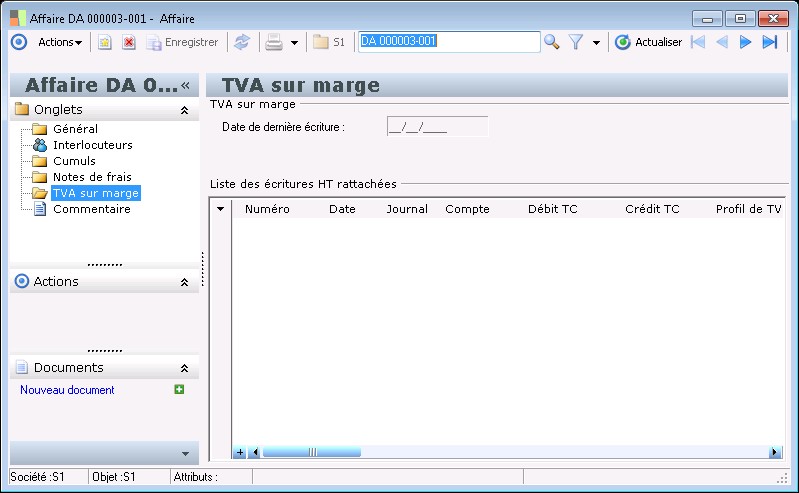Click the green plus add document icon

pyautogui.click(x=179, y=390)
